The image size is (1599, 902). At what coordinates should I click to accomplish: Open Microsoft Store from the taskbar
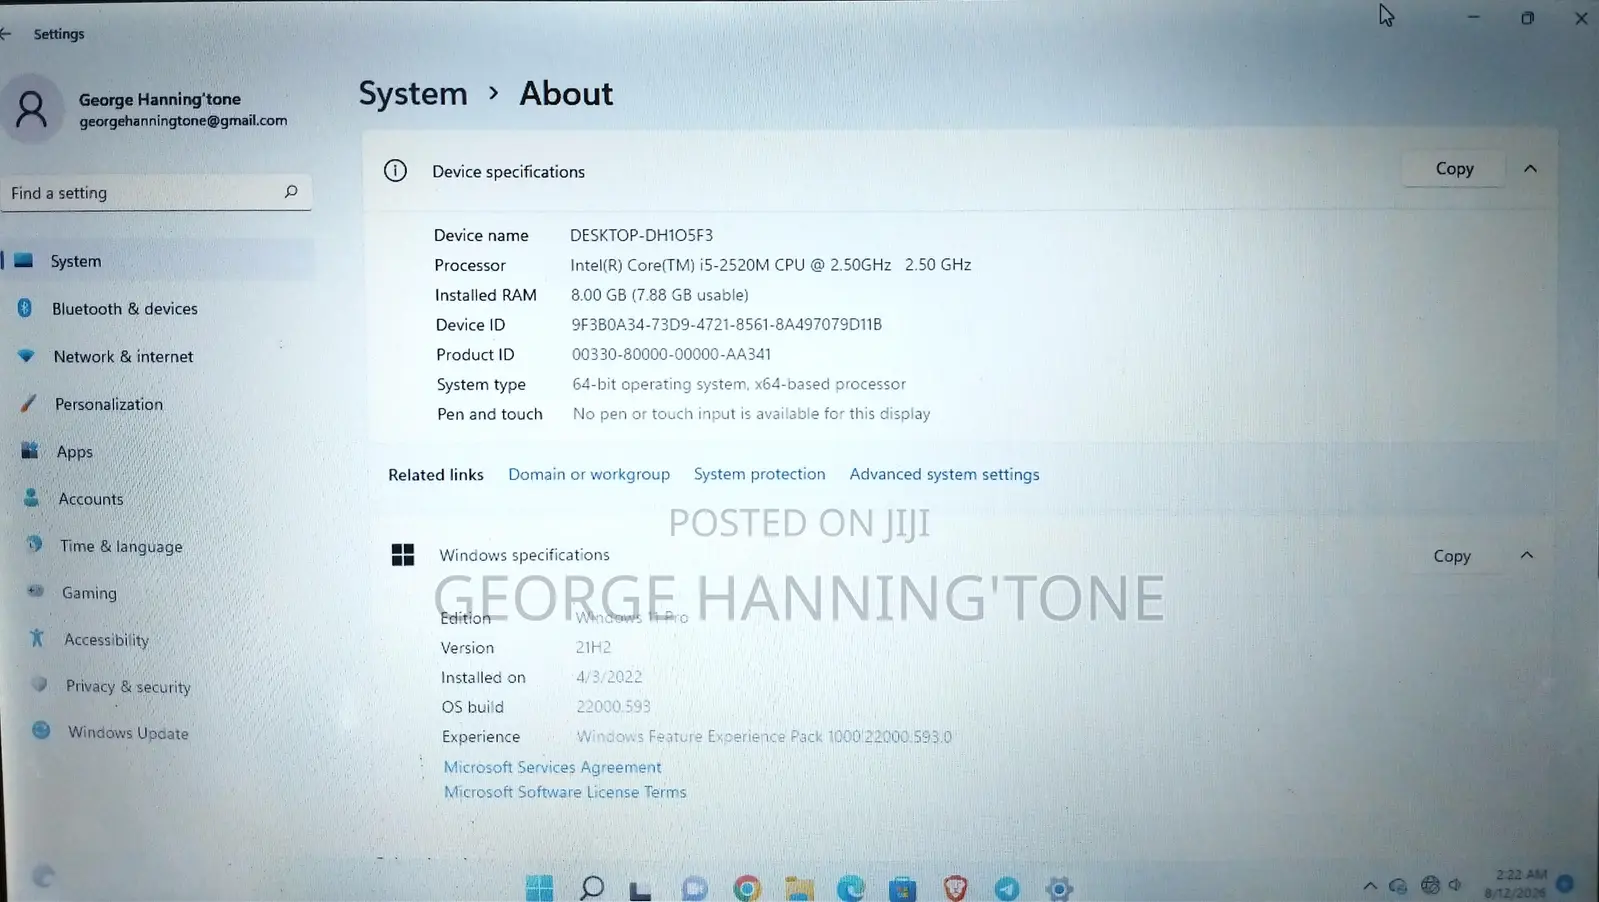pyautogui.click(x=903, y=888)
